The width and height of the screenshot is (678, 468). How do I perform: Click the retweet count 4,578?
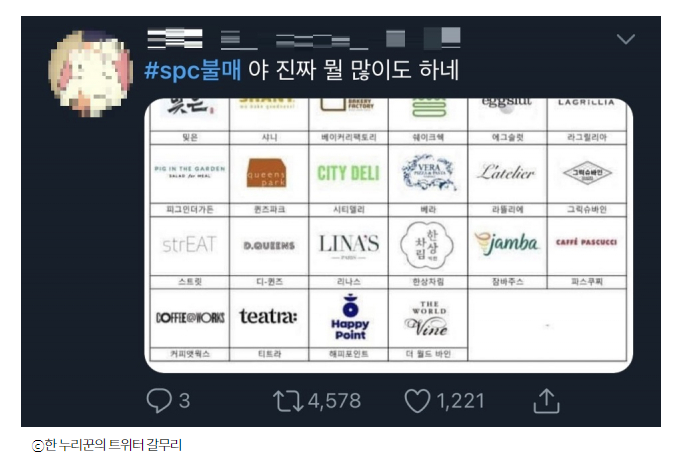pyautogui.click(x=334, y=401)
